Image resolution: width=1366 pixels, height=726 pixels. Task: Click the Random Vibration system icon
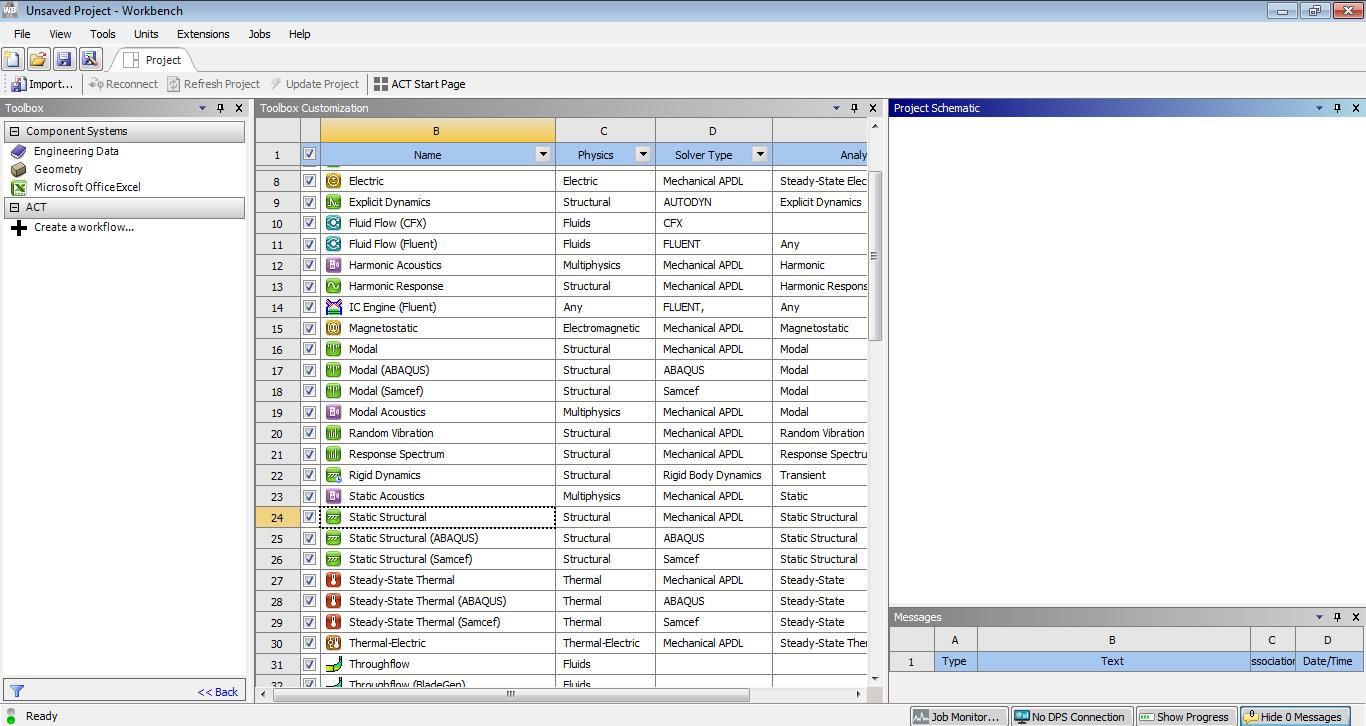(x=334, y=433)
